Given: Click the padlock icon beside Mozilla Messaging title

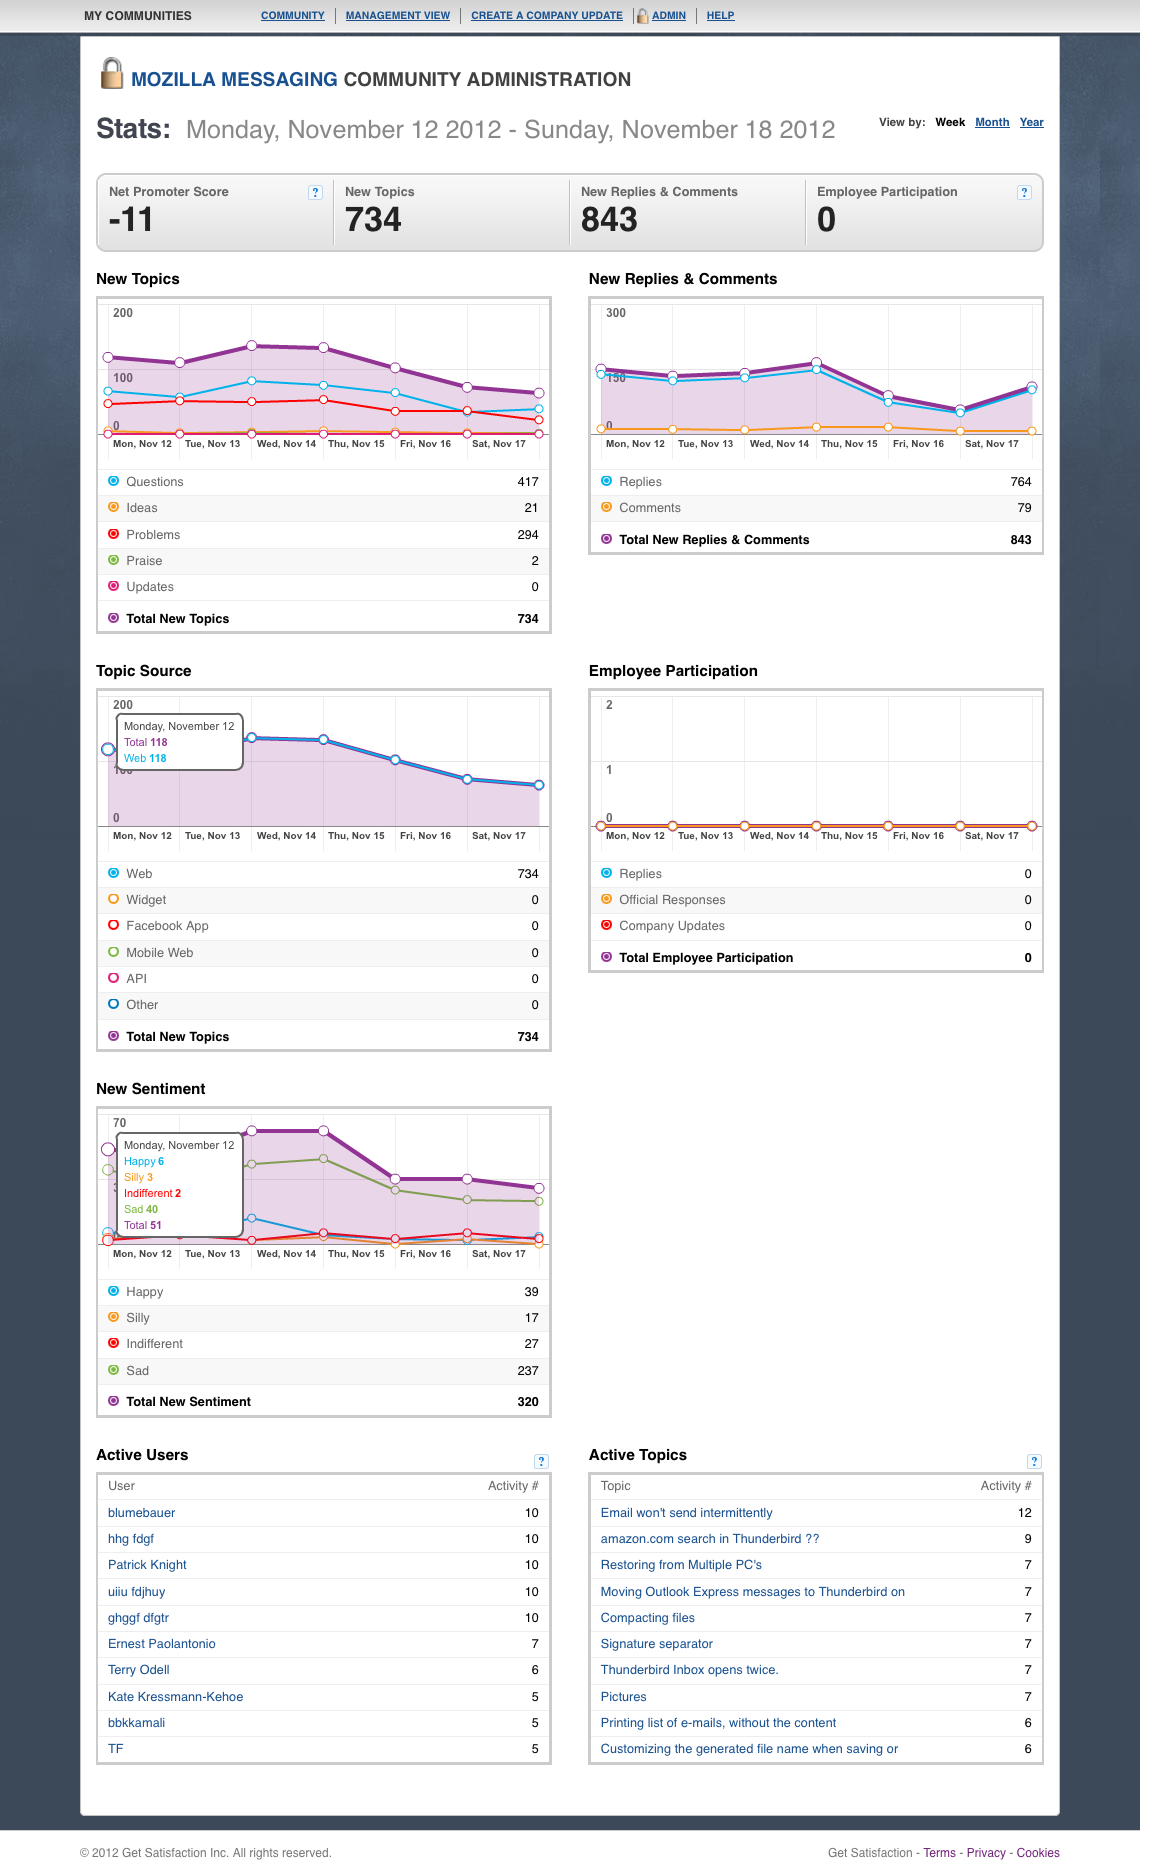Looking at the screenshot, I should [112, 73].
